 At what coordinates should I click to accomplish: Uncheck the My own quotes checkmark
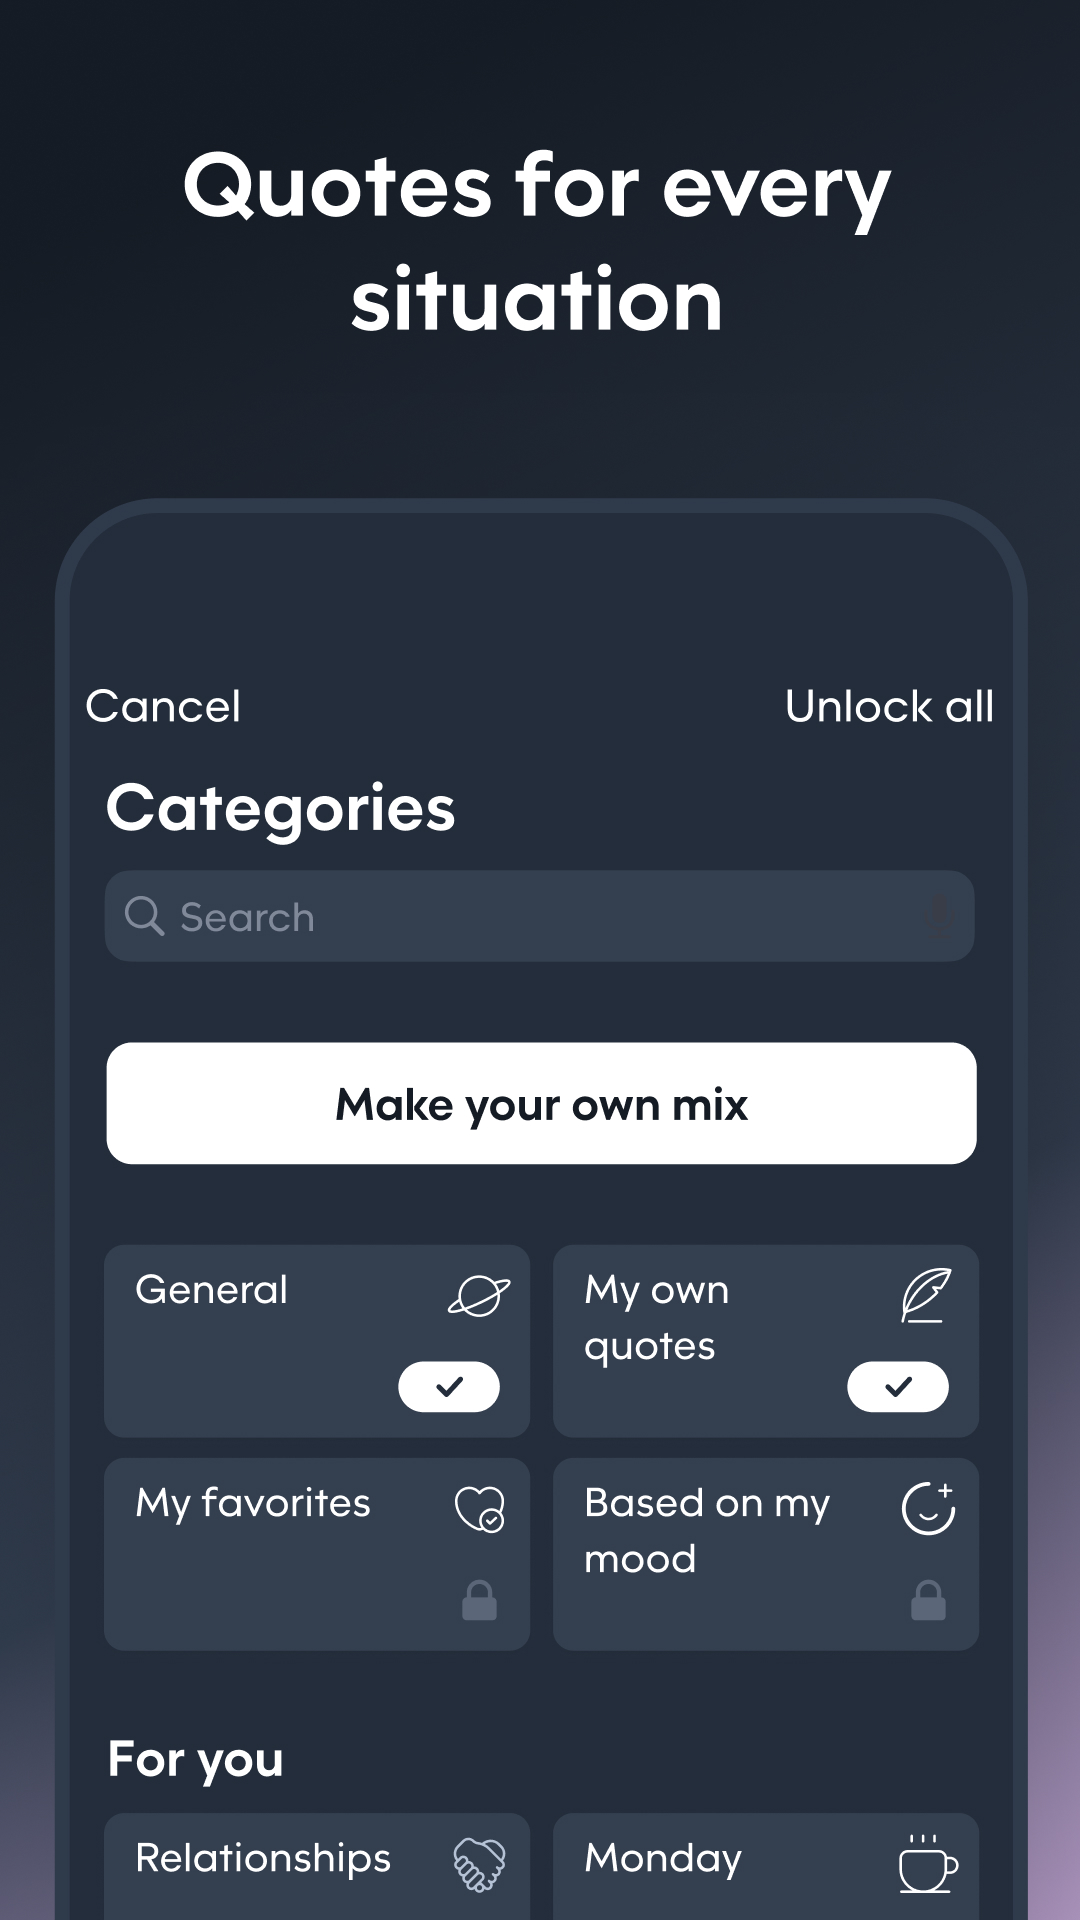point(898,1386)
